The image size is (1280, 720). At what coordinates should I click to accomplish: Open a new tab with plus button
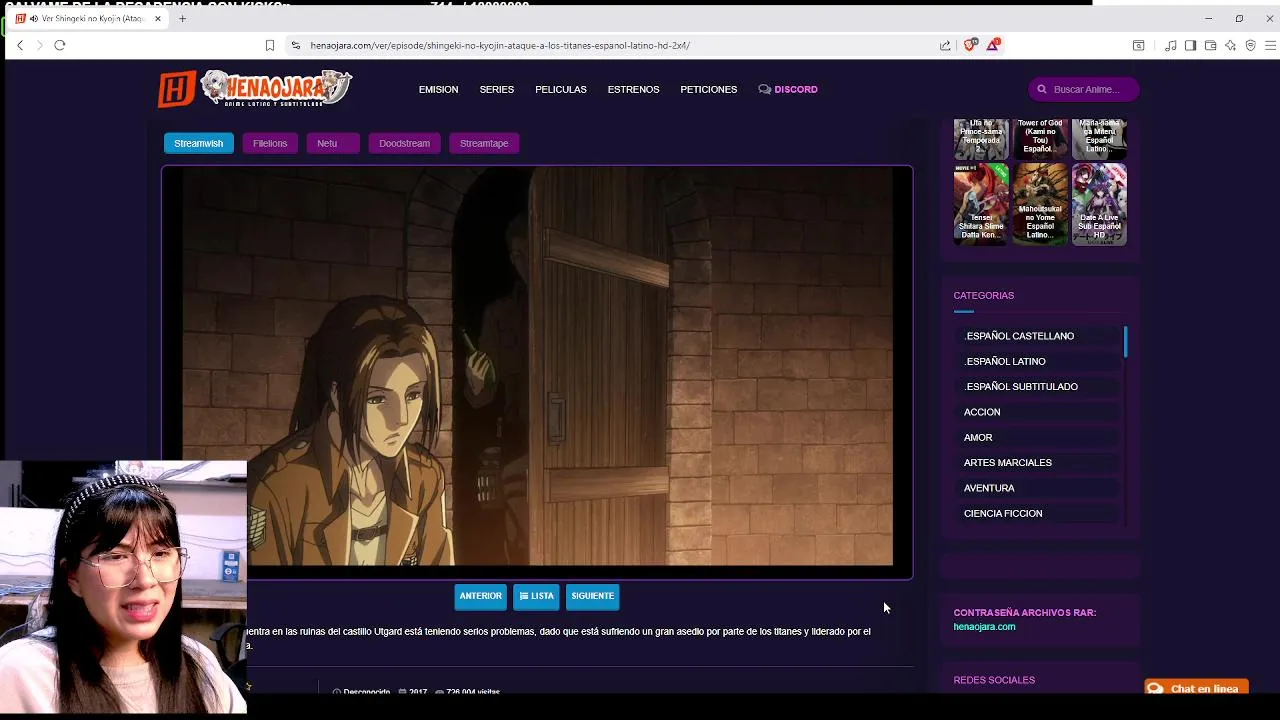(182, 18)
